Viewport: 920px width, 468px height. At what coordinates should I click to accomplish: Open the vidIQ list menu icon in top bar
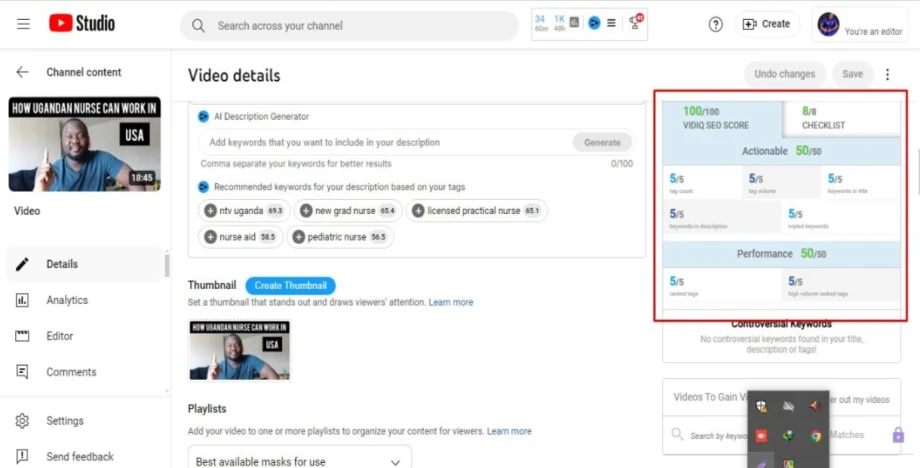611,23
